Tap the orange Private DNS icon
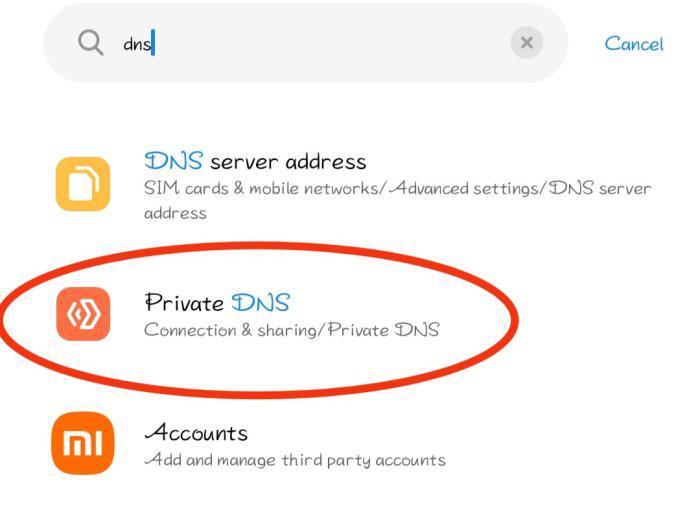This screenshot has height=508, width=700. pyautogui.click(x=83, y=313)
